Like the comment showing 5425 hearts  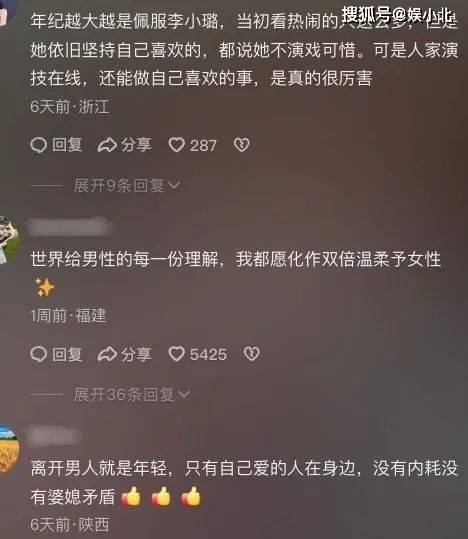pyautogui.click(x=176, y=354)
